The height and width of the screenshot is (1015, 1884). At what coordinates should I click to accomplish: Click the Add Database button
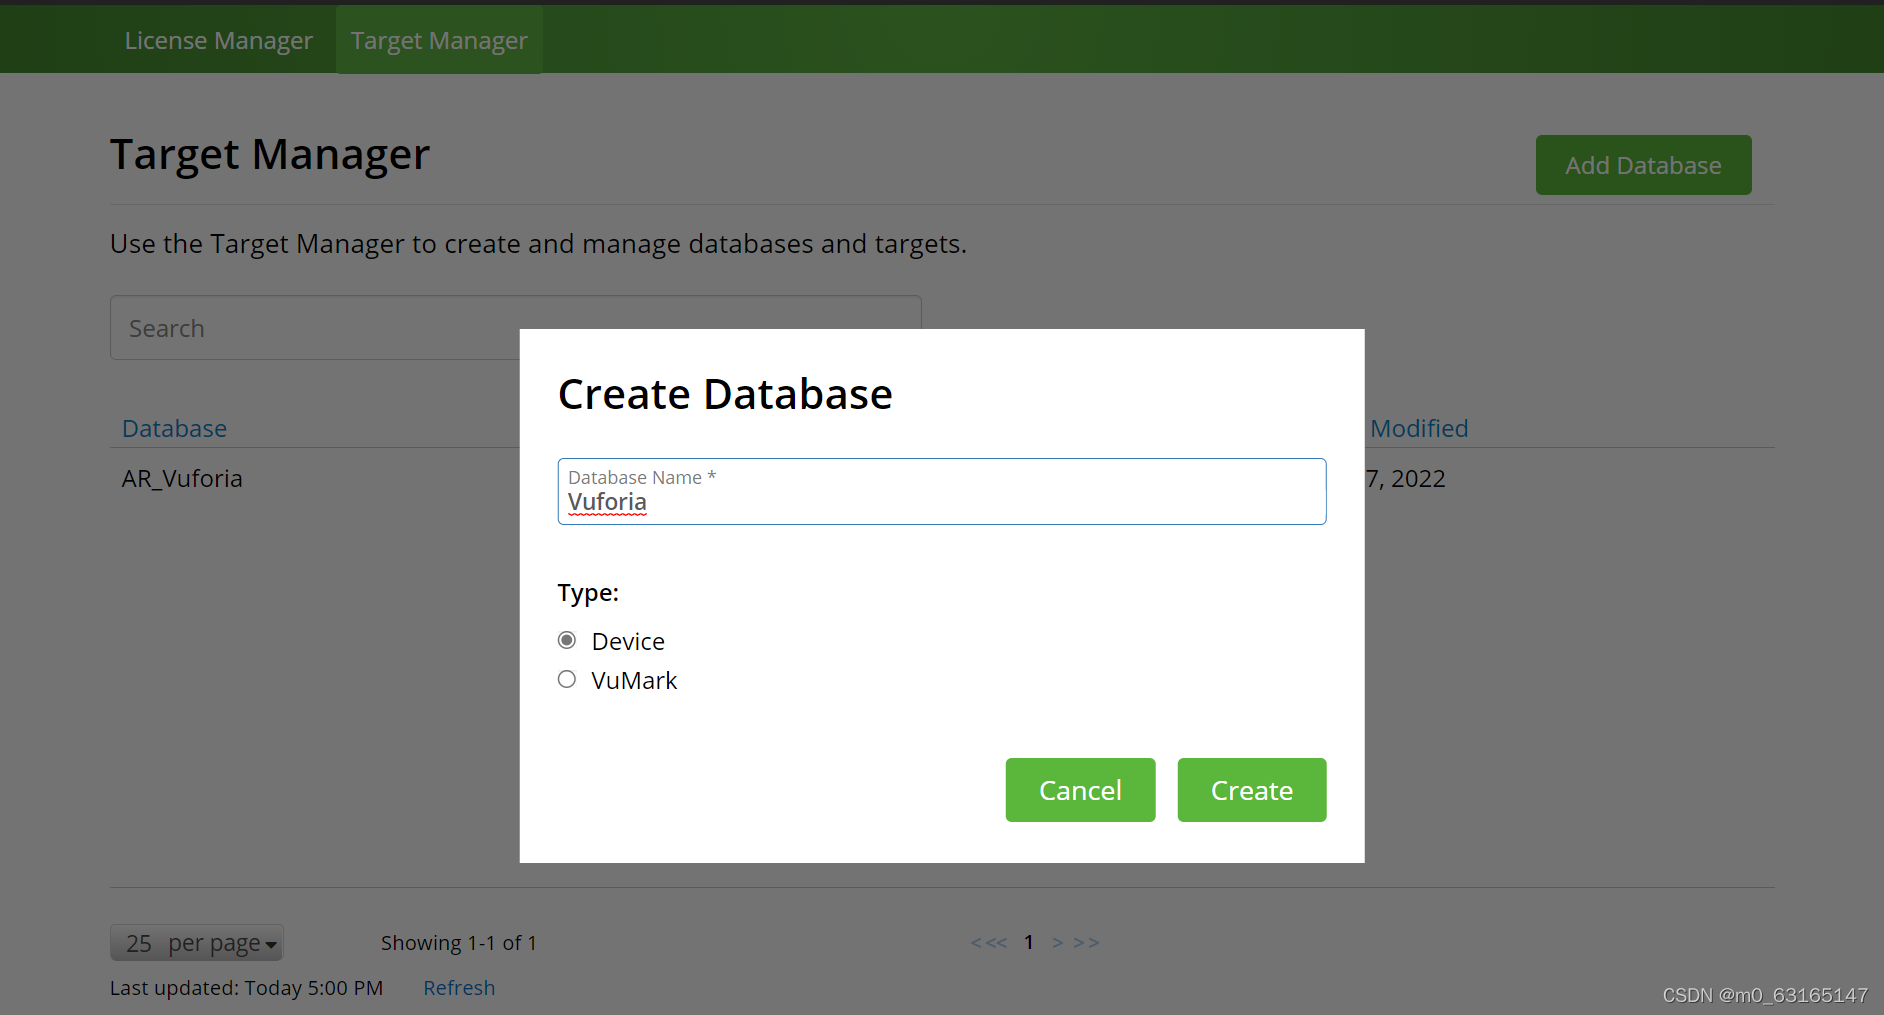[x=1643, y=165]
